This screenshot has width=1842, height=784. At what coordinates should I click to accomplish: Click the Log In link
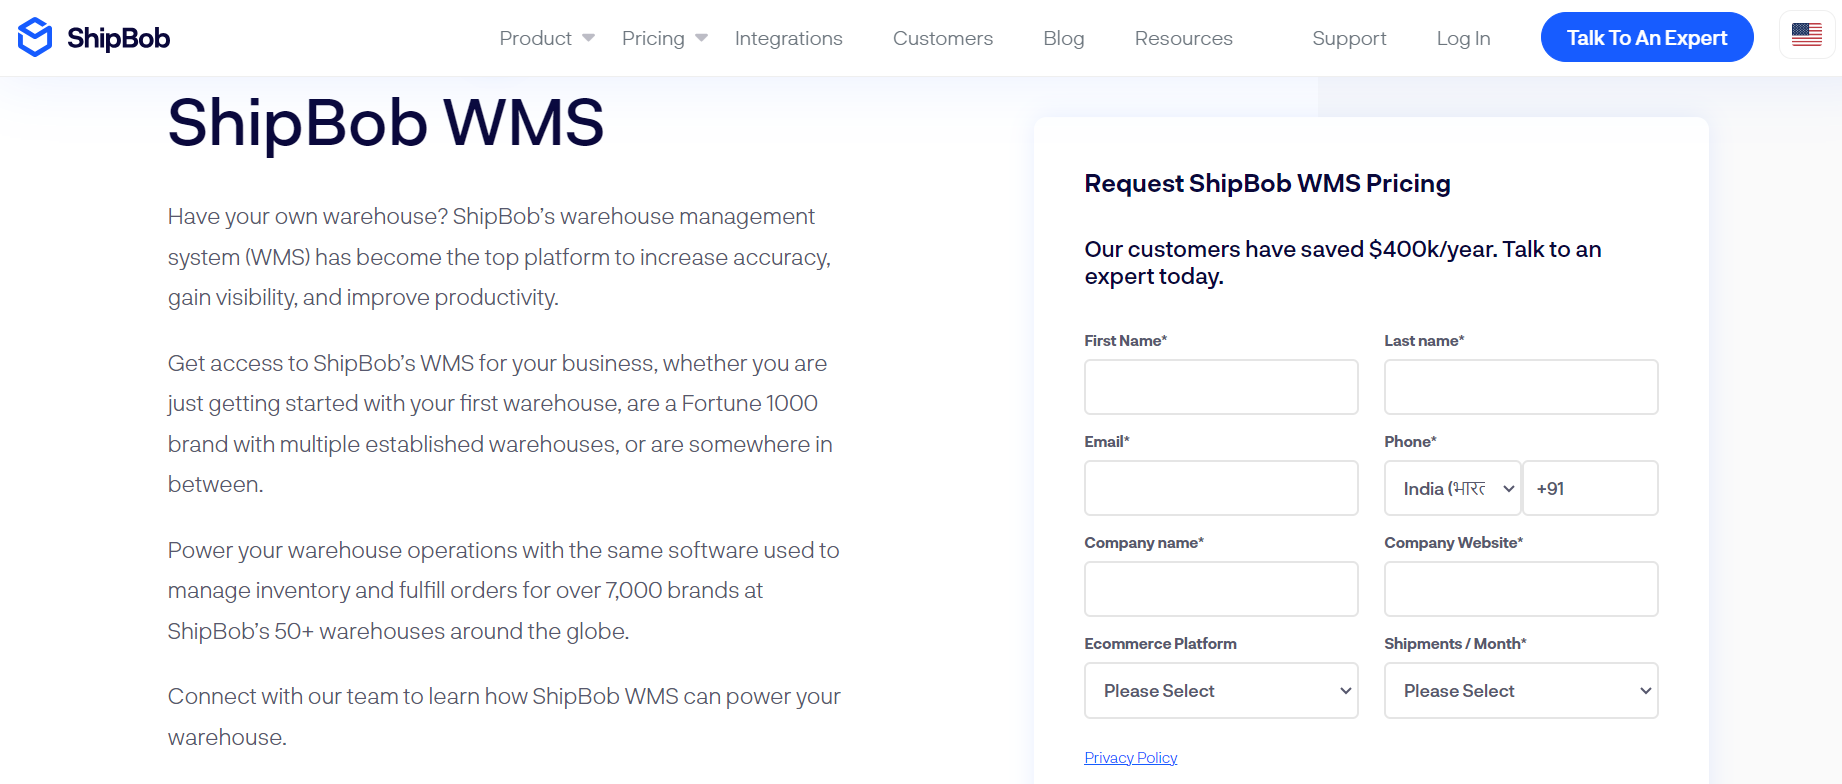[x=1463, y=37]
